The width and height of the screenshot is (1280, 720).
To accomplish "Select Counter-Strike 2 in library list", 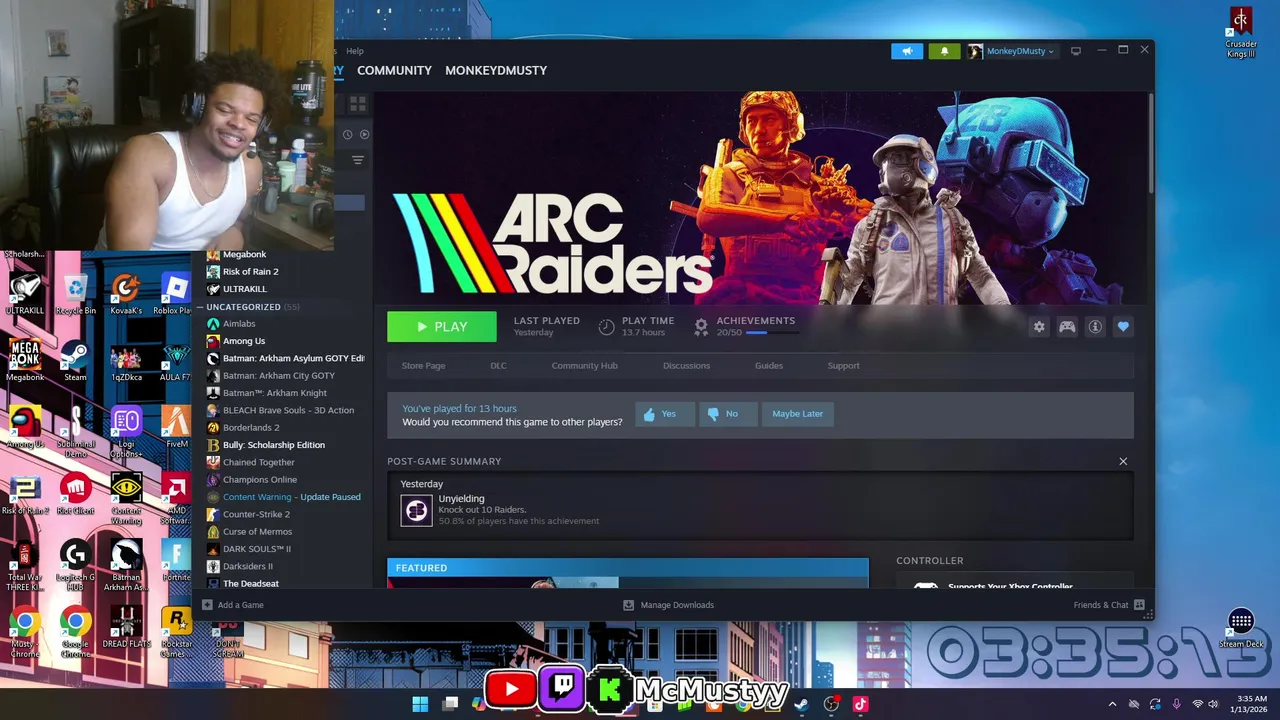I will pyautogui.click(x=256, y=514).
